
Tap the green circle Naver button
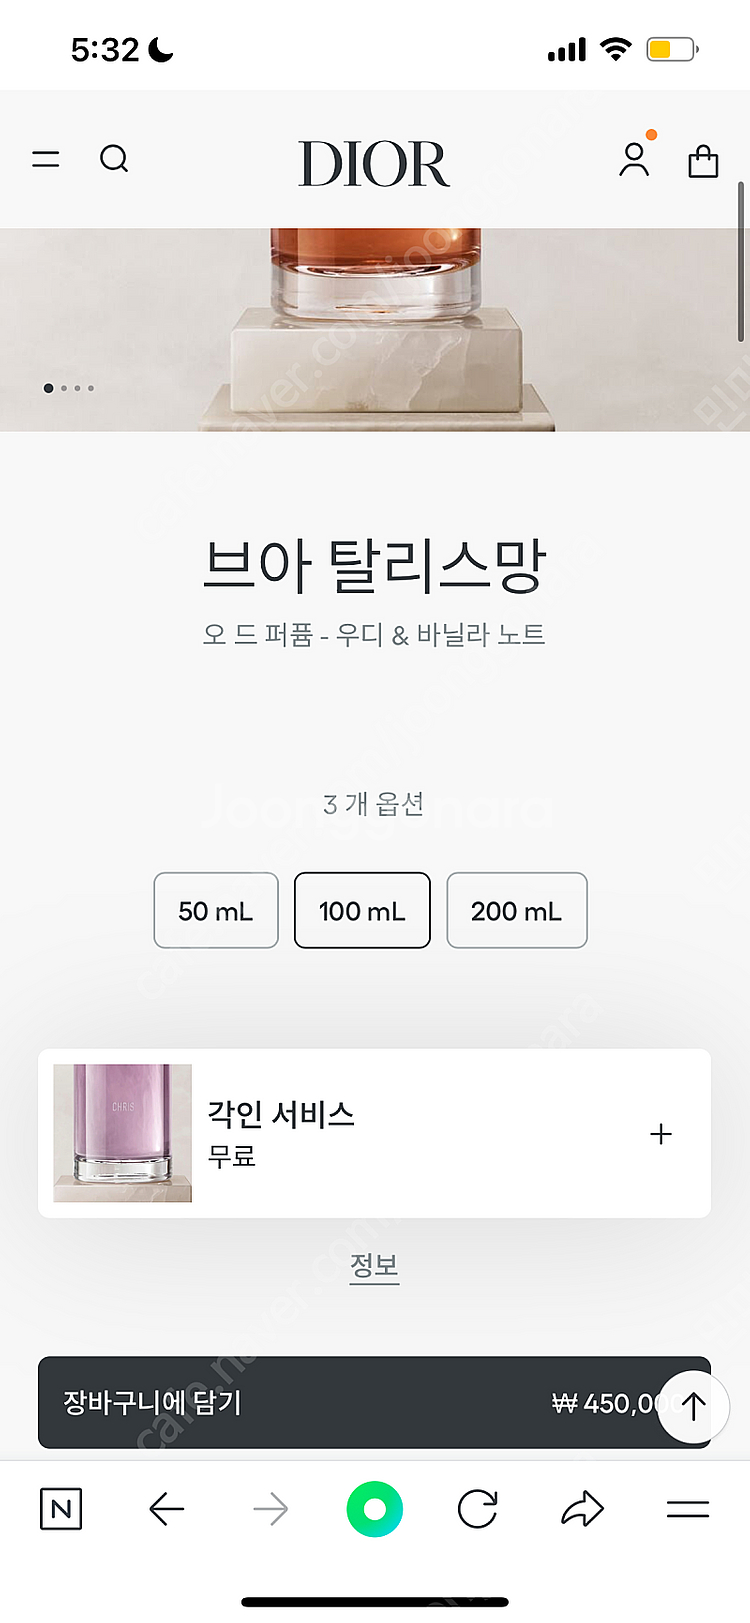[x=374, y=1509]
